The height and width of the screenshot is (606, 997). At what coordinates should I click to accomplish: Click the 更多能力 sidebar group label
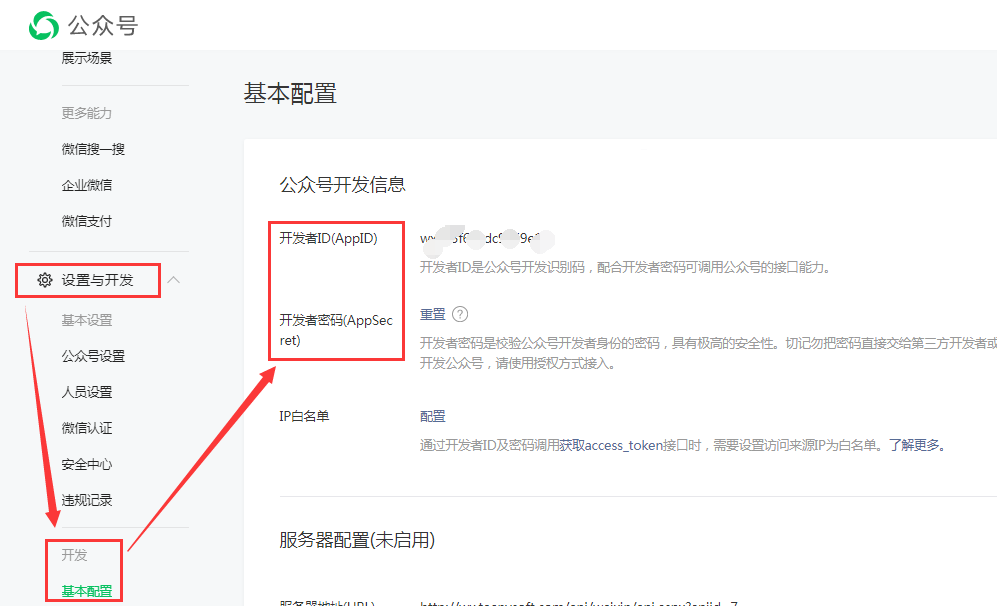click(x=86, y=113)
